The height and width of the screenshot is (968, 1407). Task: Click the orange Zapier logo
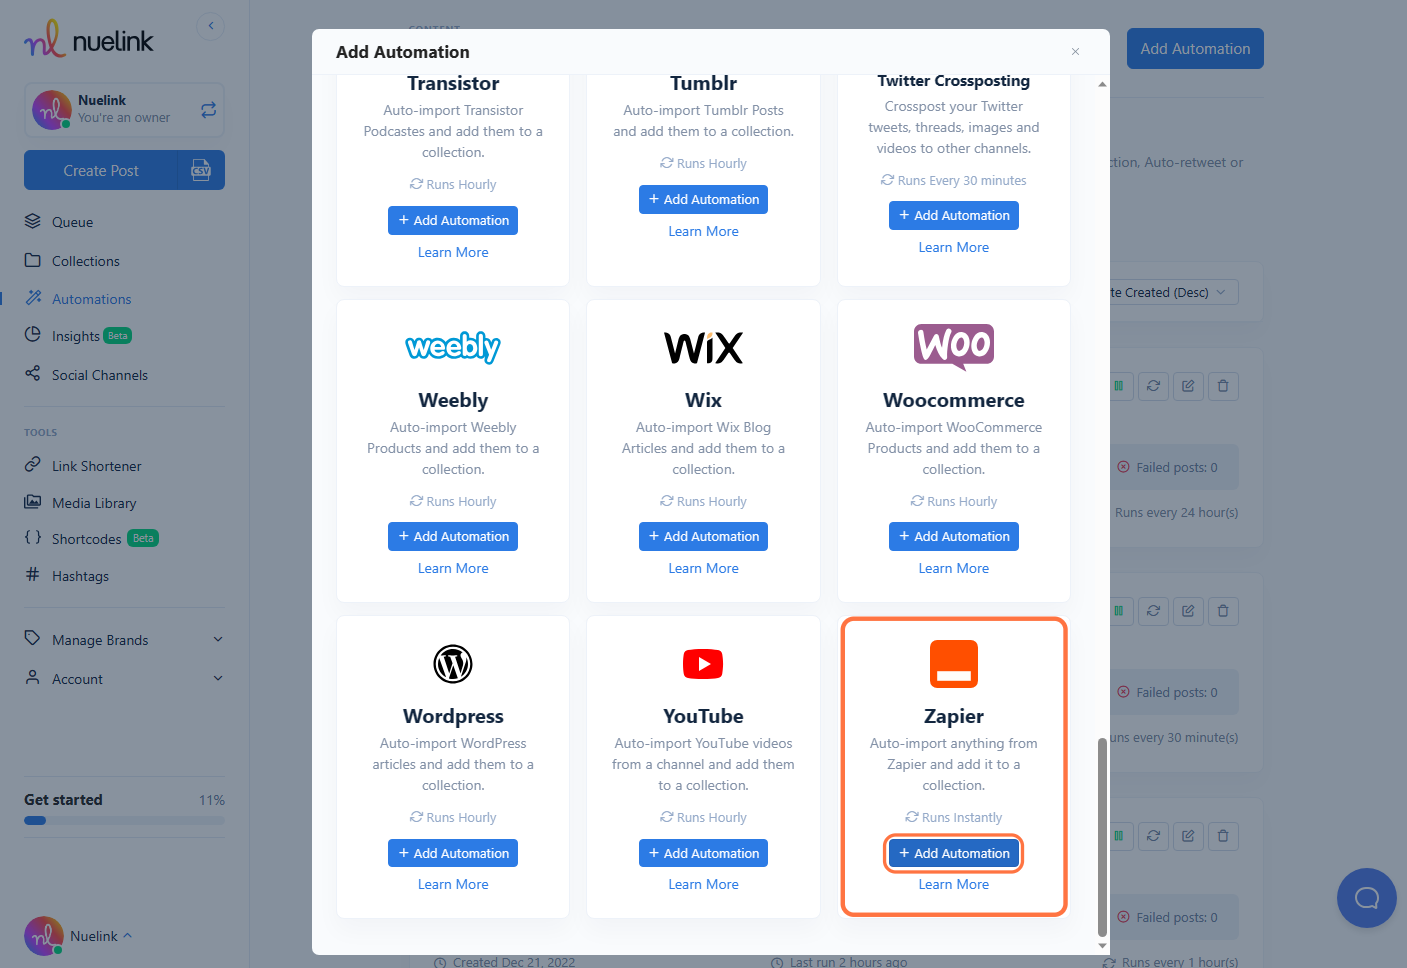(x=954, y=664)
